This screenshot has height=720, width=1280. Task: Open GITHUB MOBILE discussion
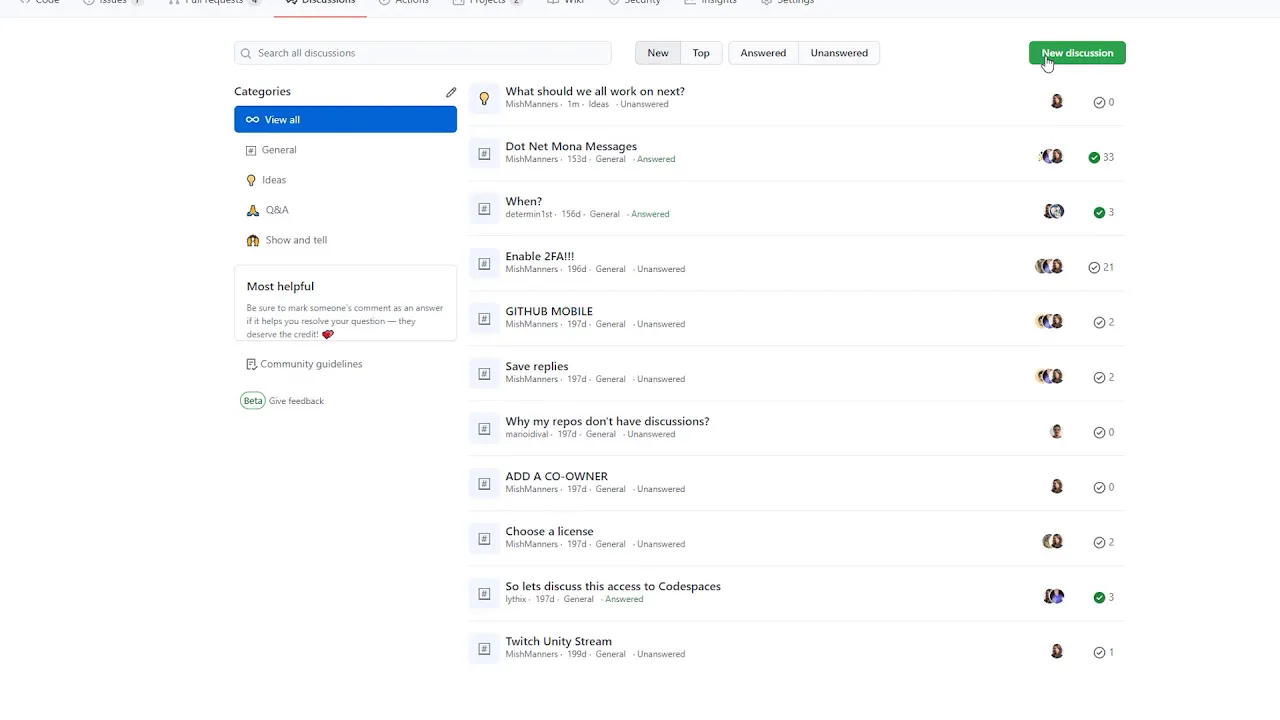(x=549, y=311)
